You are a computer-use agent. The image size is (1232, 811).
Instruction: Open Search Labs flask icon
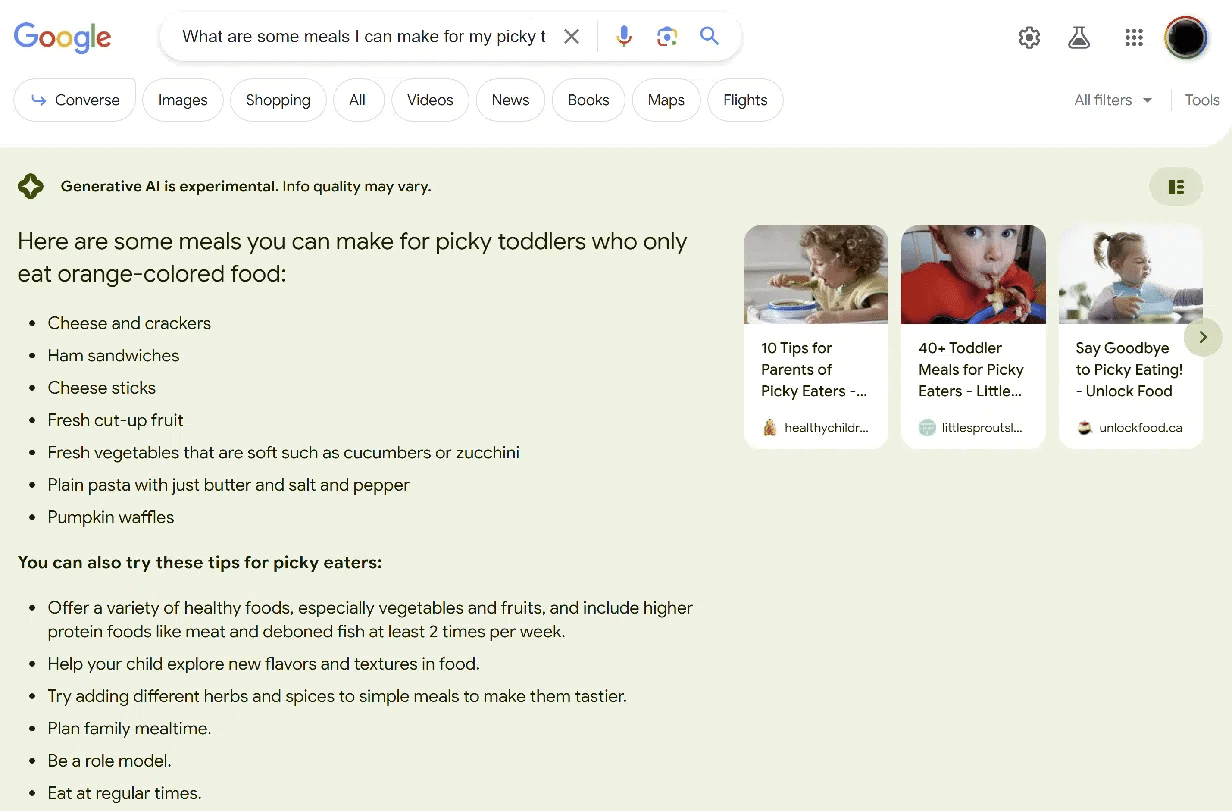coord(1078,38)
